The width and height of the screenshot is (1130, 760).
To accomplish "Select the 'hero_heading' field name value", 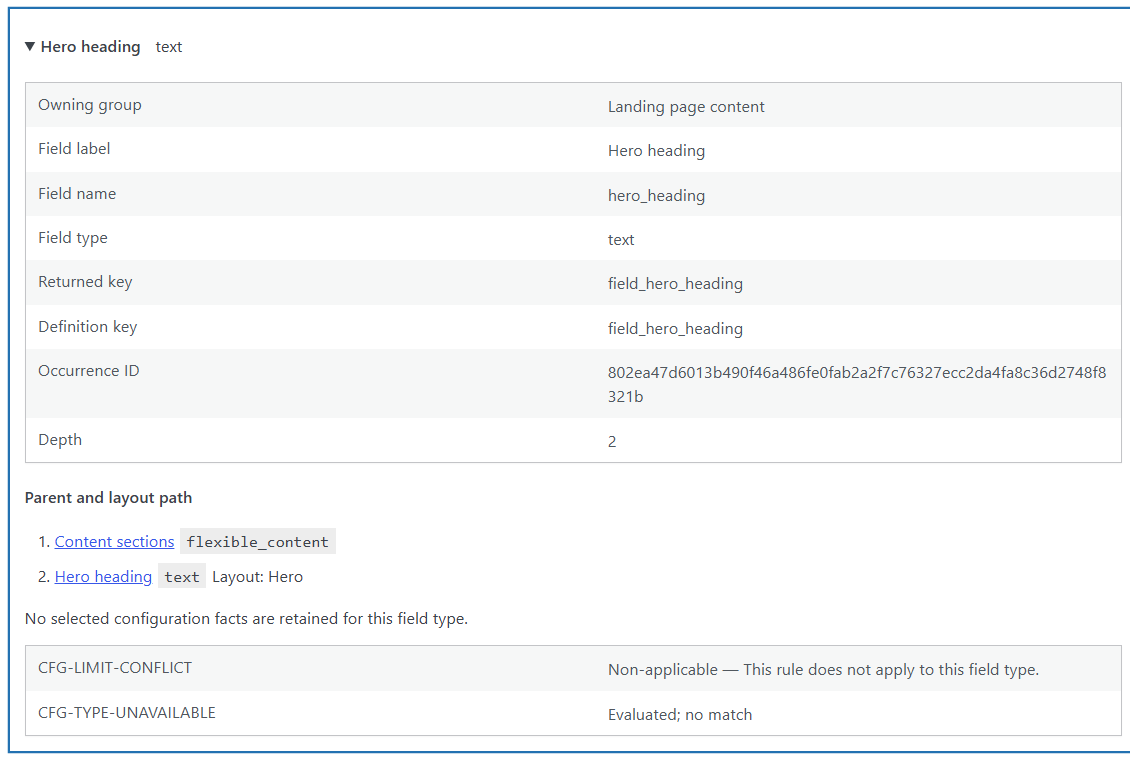I will pos(657,196).
